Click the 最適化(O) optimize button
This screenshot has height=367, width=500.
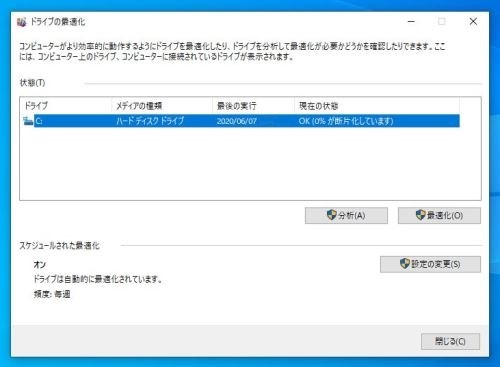pos(439,215)
